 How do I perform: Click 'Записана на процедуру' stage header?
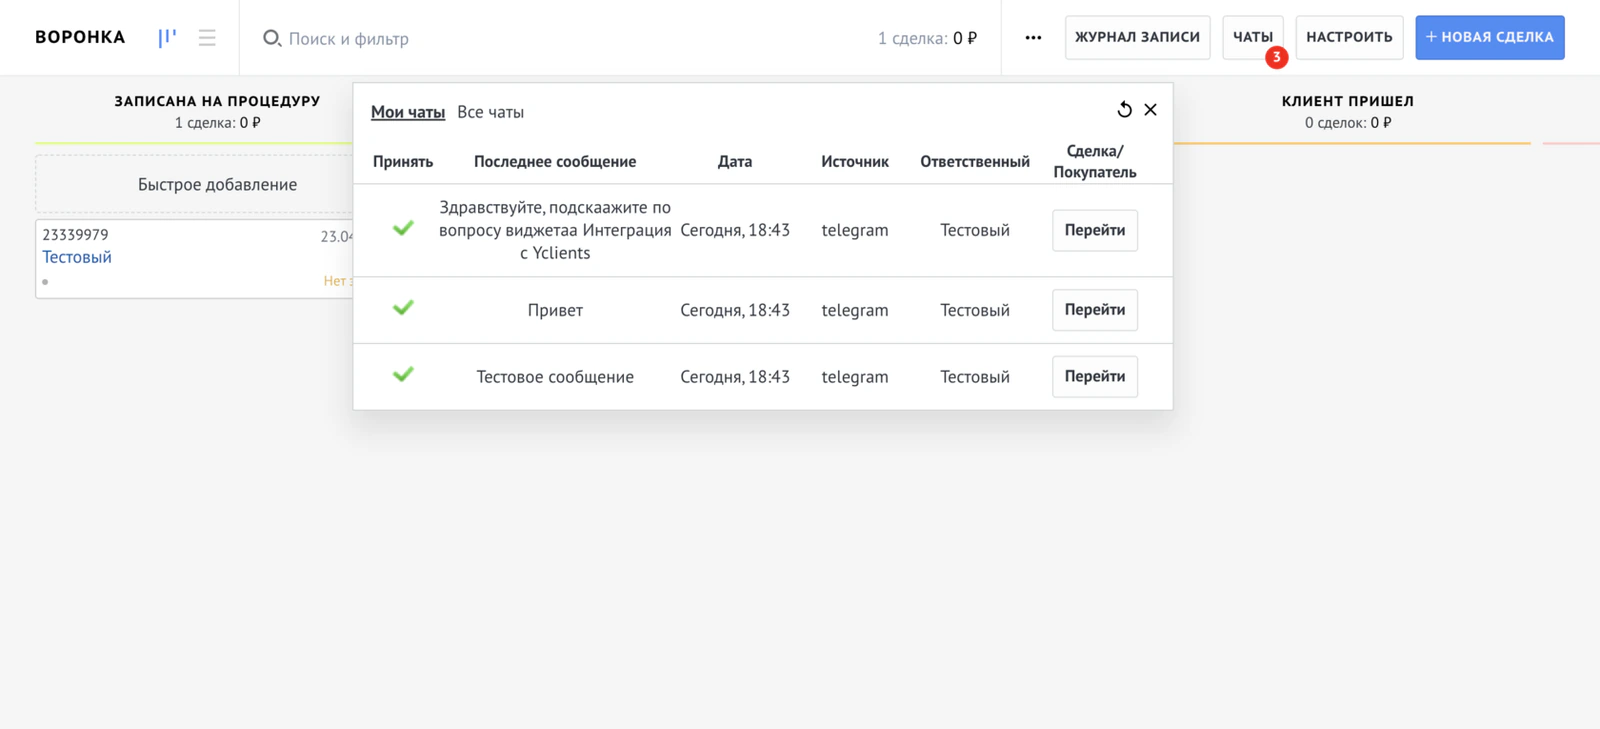pyautogui.click(x=217, y=101)
